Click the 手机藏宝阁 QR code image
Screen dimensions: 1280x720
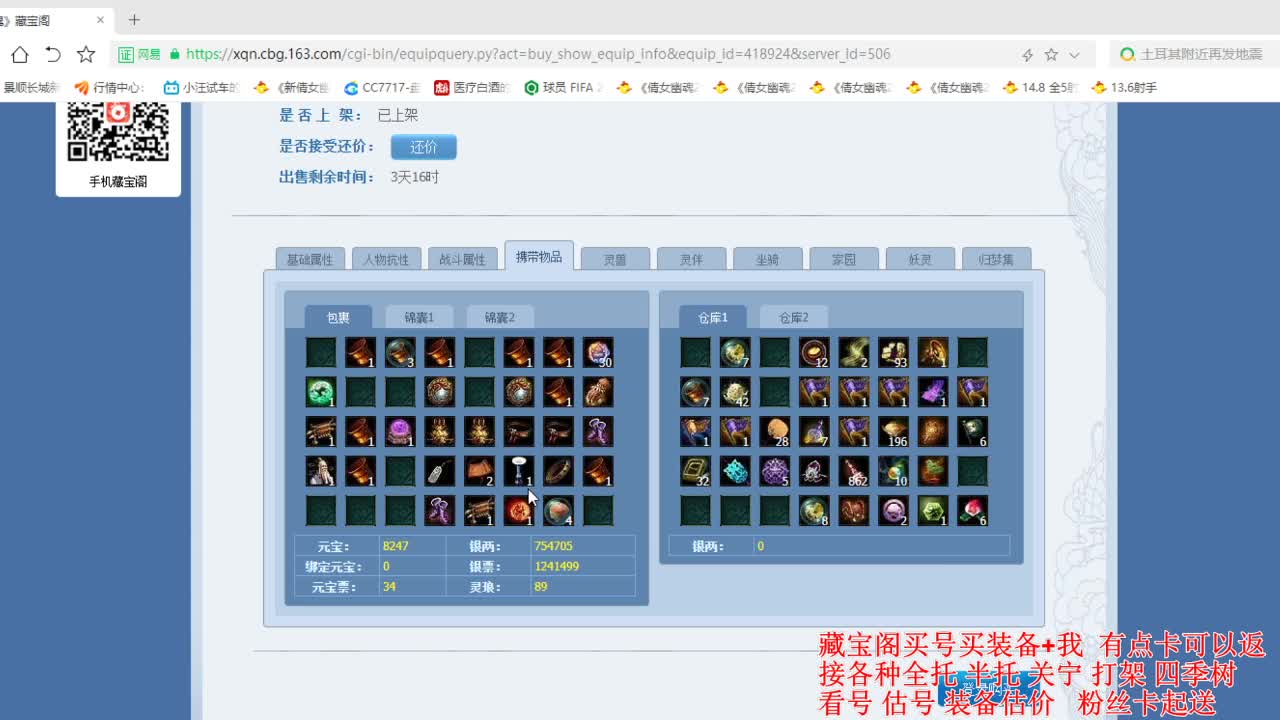pos(118,131)
